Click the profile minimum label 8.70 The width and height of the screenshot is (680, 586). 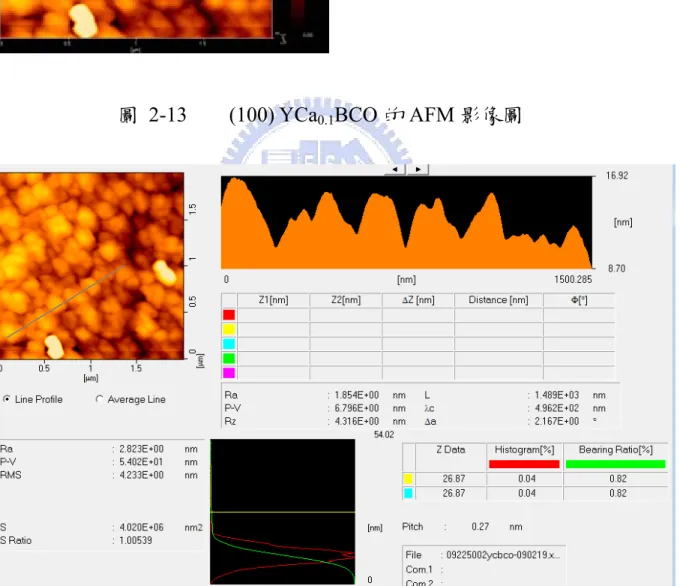pyautogui.click(x=617, y=268)
